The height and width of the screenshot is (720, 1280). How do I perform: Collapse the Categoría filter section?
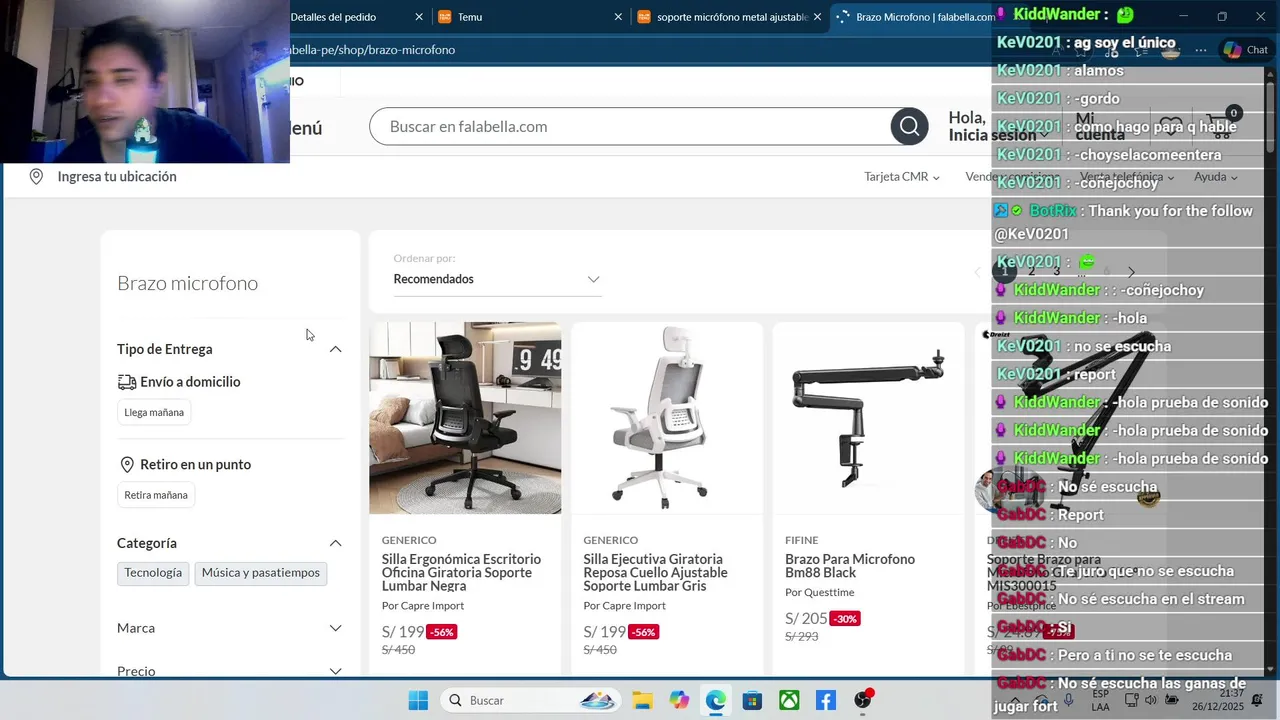[x=336, y=543]
